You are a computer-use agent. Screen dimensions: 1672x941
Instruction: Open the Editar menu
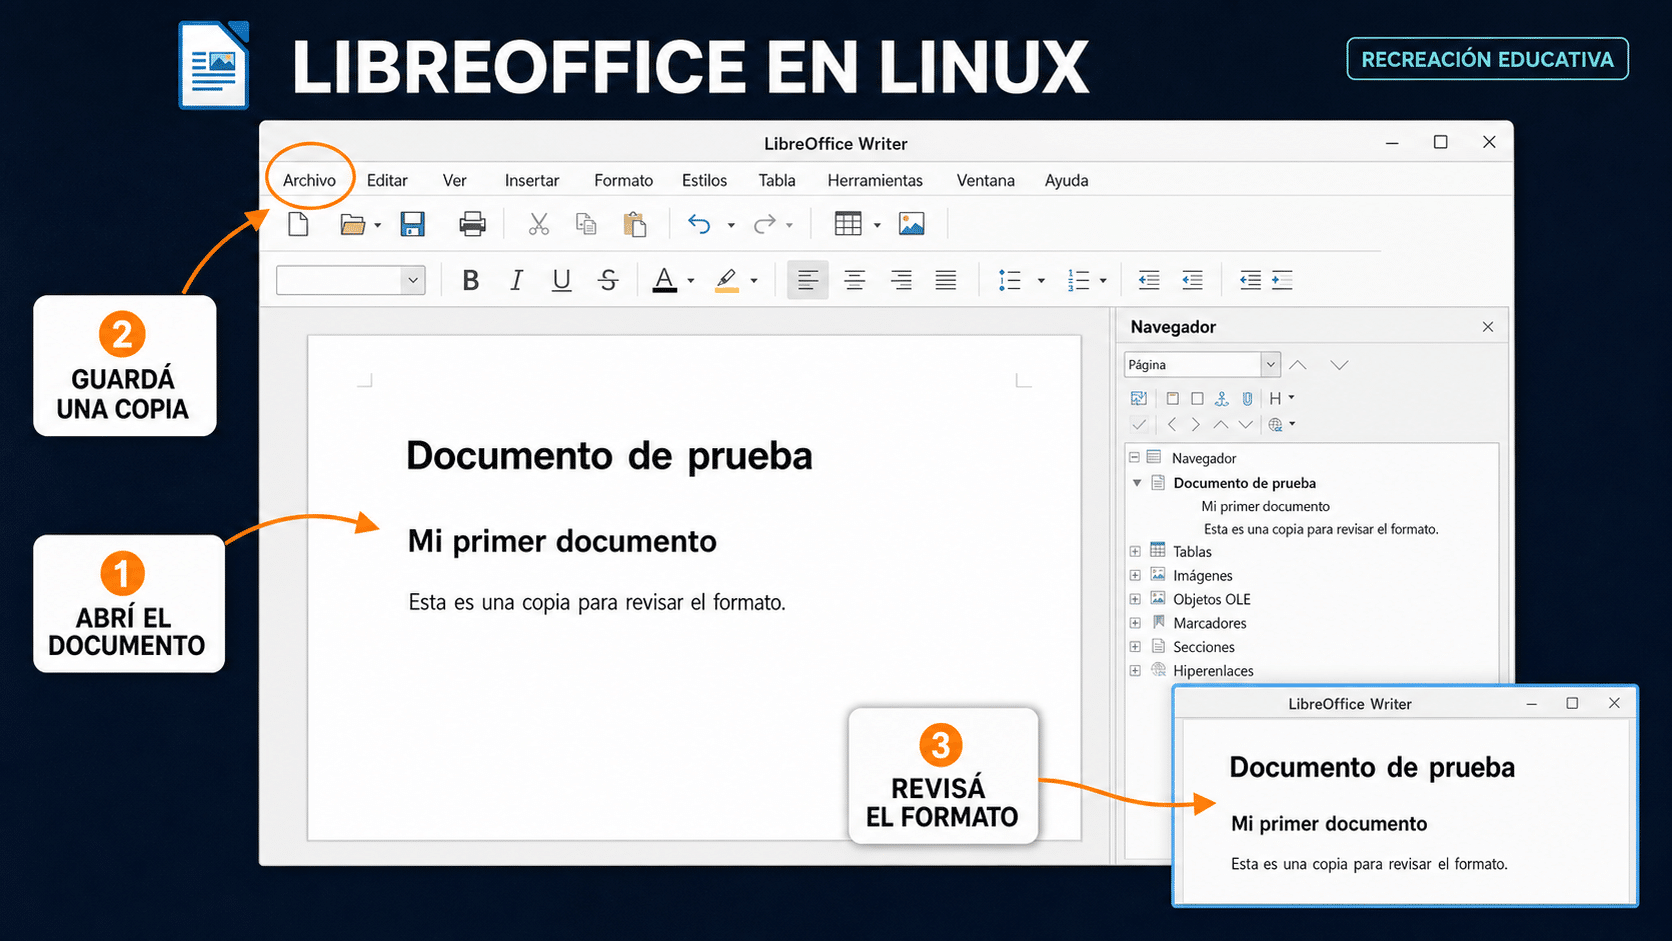[x=387, y=180]
